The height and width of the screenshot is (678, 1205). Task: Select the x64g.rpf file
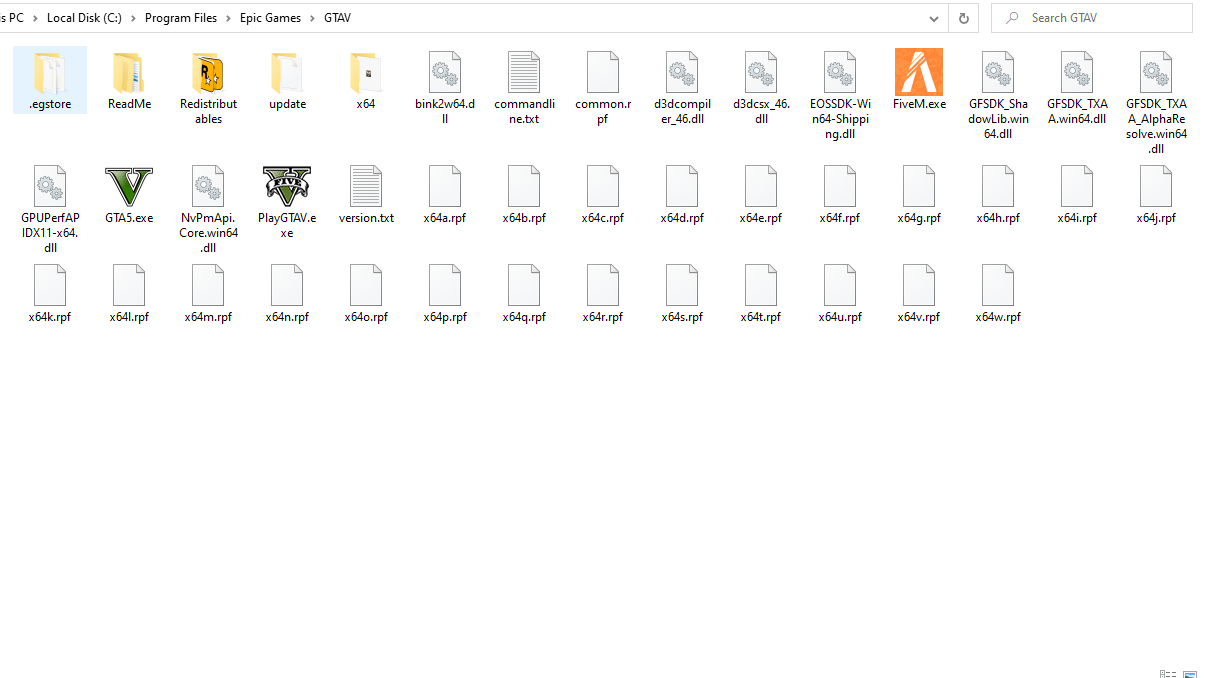[919, 194]
